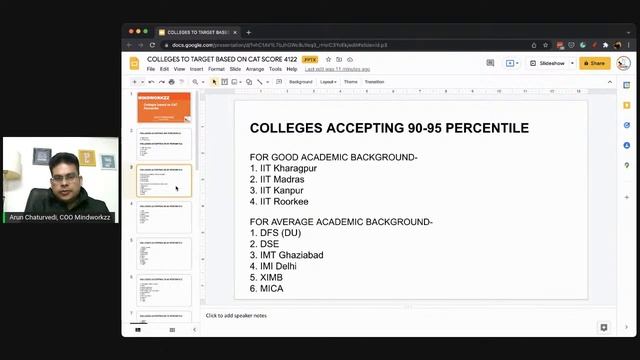Open the Help menu
Image resolution: width=640 pixels, height=360 pixels.
(x=291, y=69)
